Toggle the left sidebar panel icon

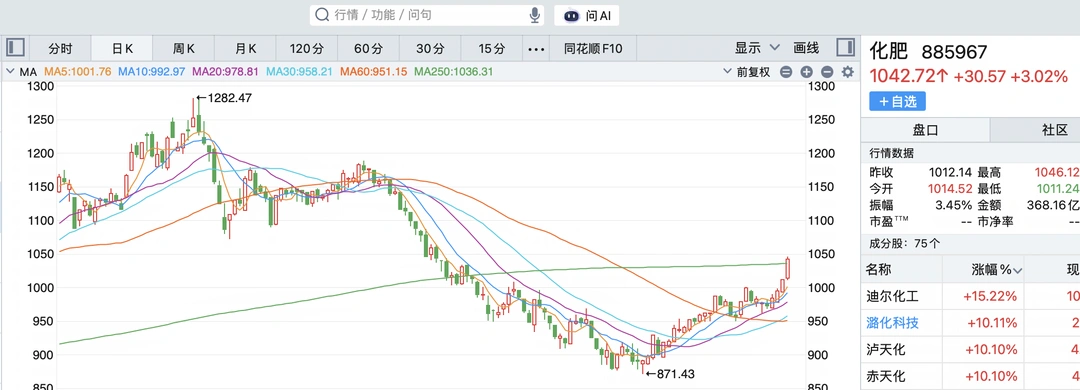click(x=15, y=48)
